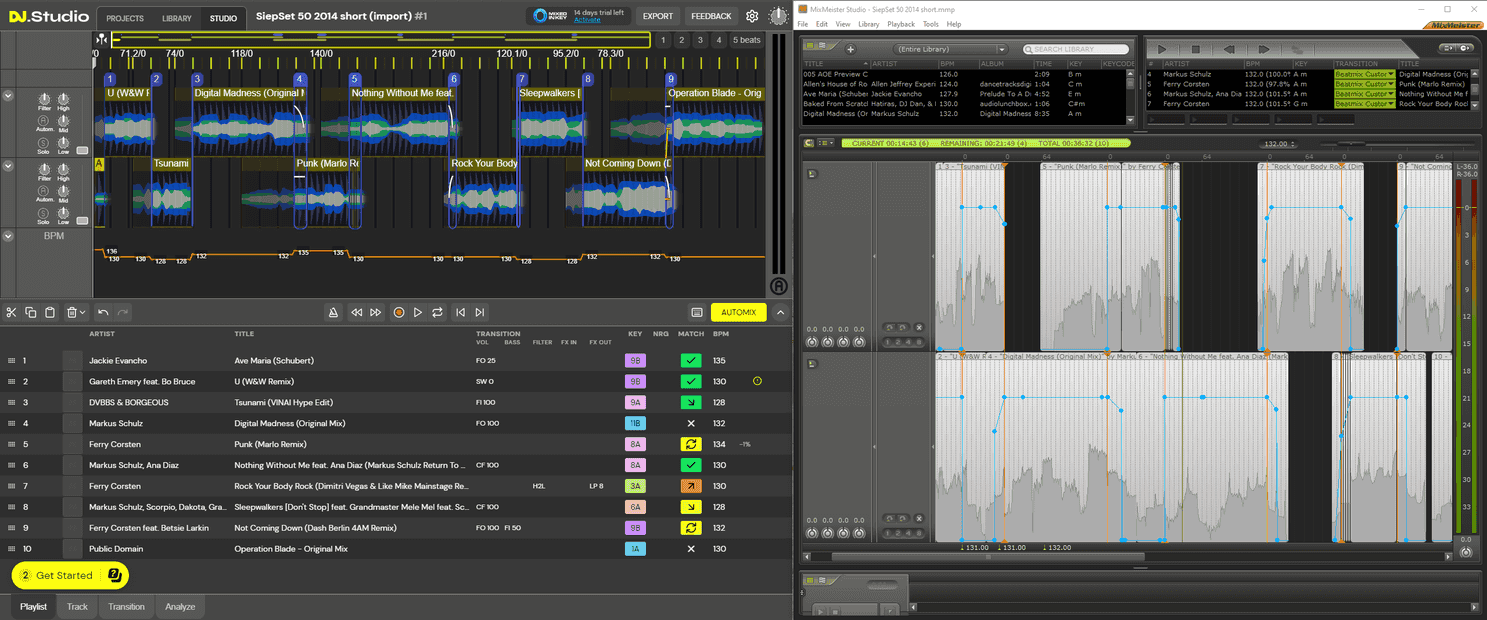Toggle Solo on the top deck strip

[x=43, y=145]
